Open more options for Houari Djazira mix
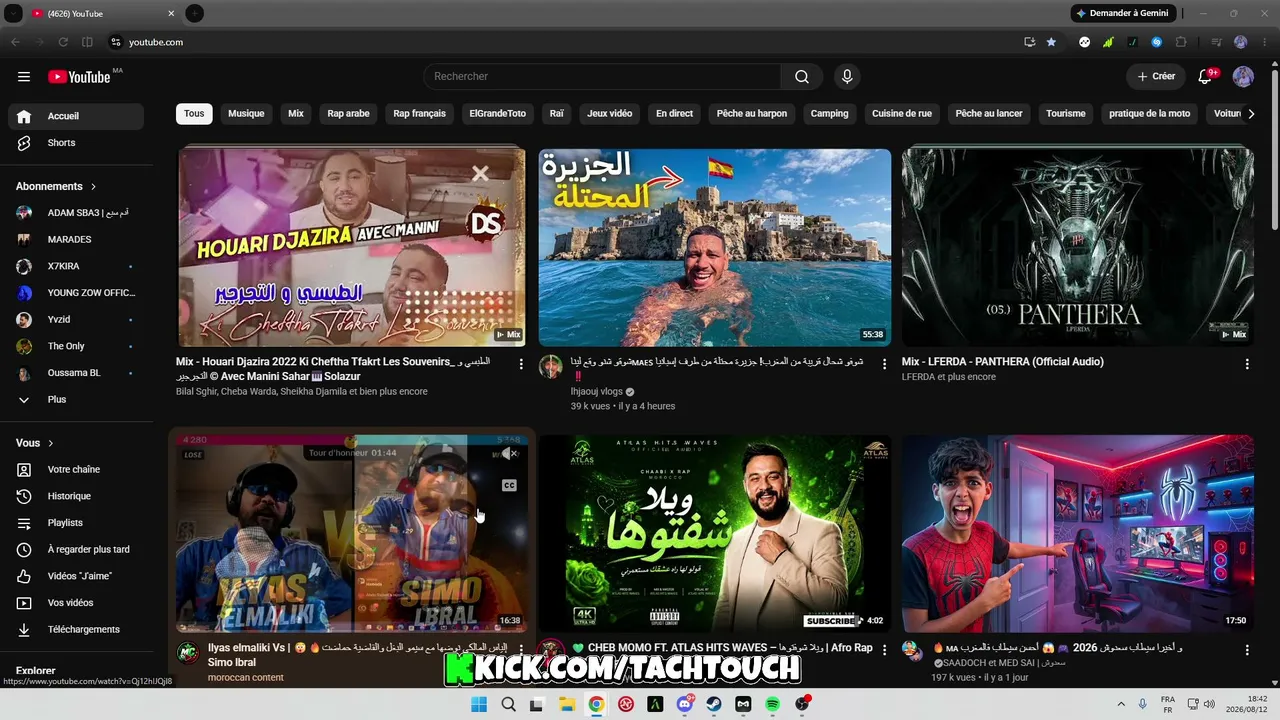This screenshot has width=1280, height=720. coord(521,365)
